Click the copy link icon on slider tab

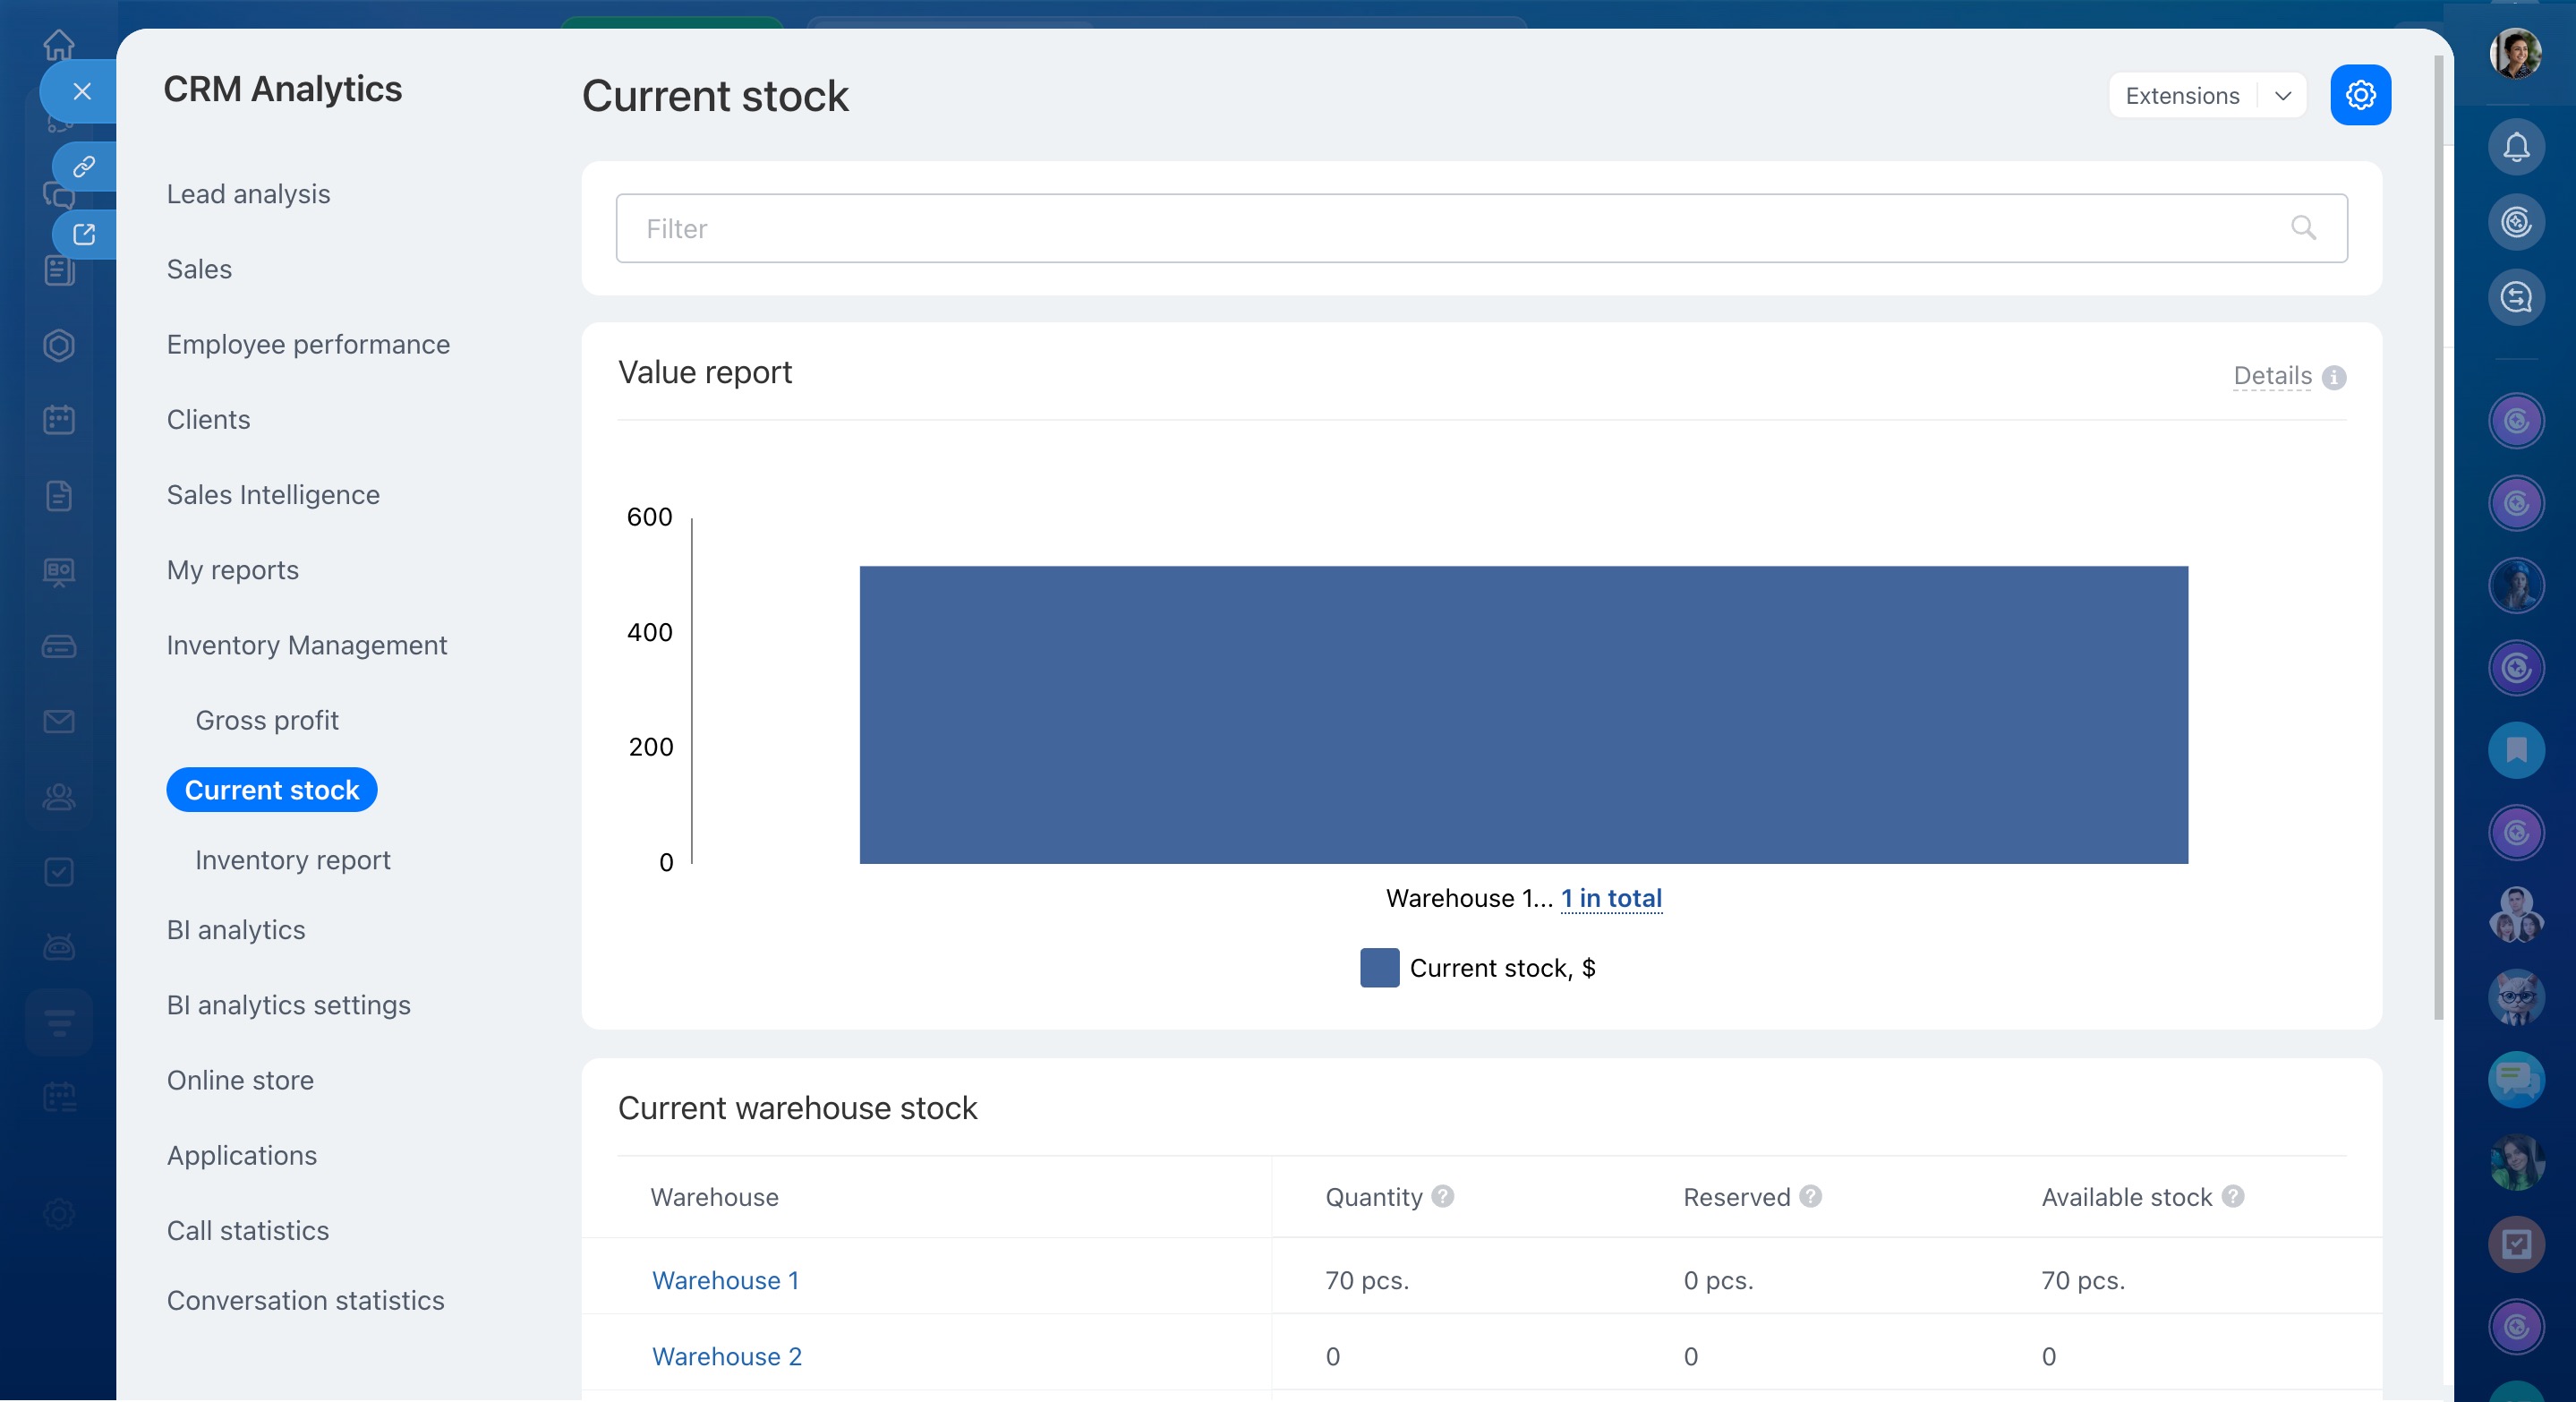click(84, 166)
